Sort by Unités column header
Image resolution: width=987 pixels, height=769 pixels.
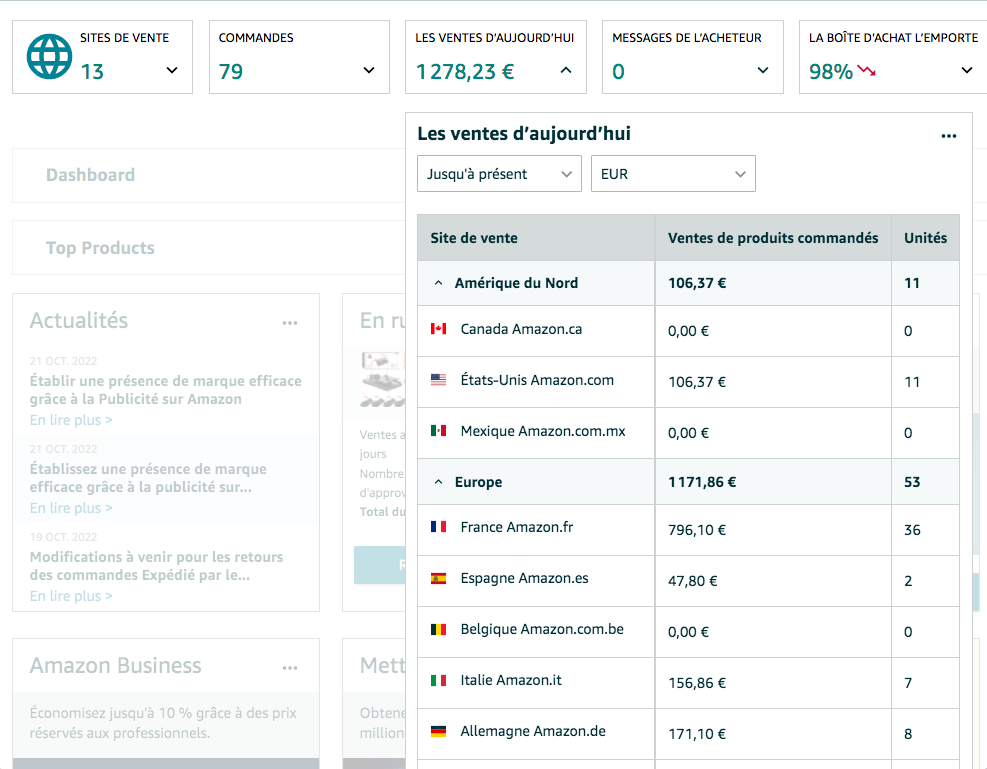coord(925,238)
